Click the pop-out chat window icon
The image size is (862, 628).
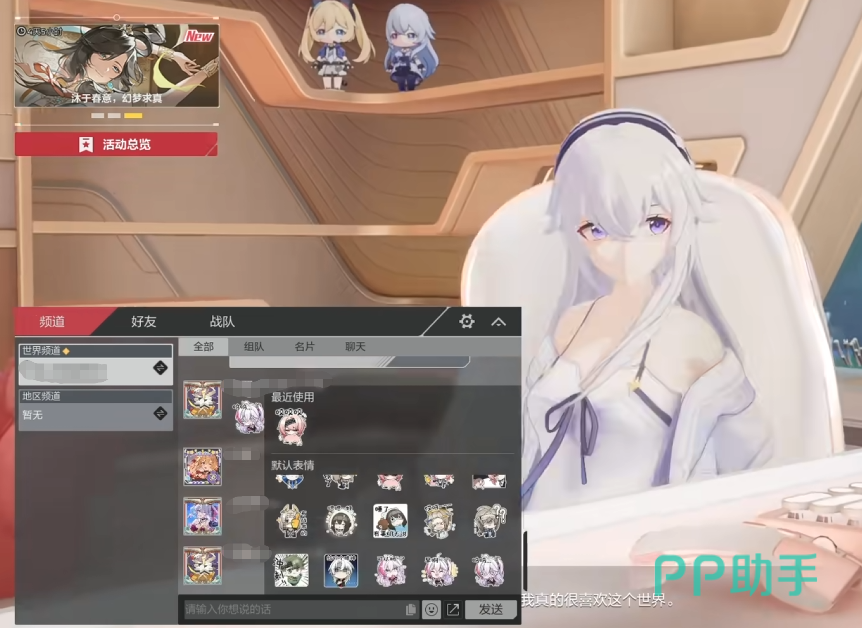[453, 609]
